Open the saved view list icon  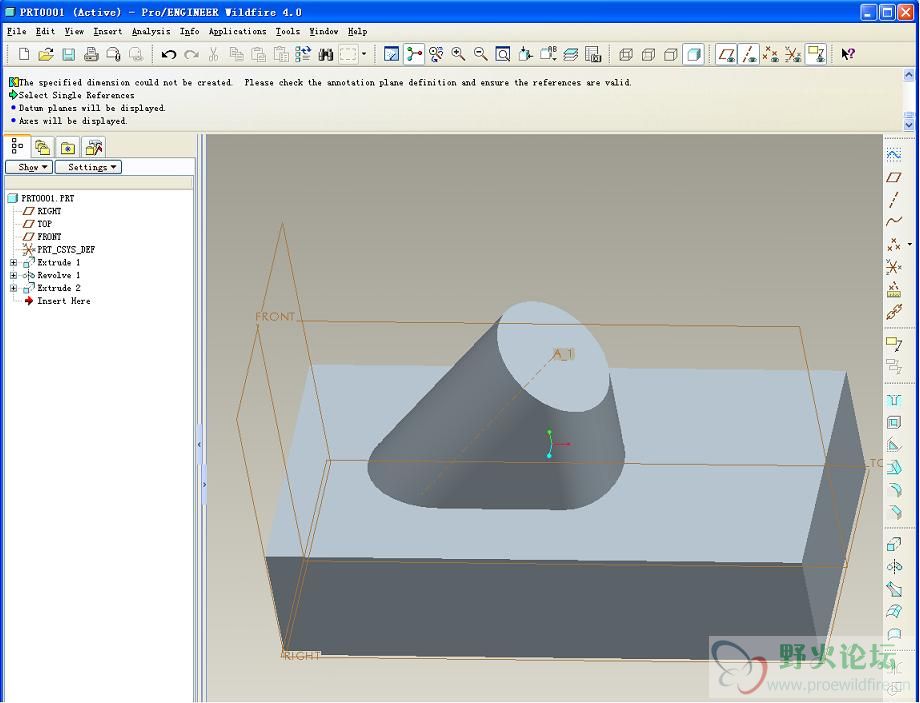(x=547, y=55)
